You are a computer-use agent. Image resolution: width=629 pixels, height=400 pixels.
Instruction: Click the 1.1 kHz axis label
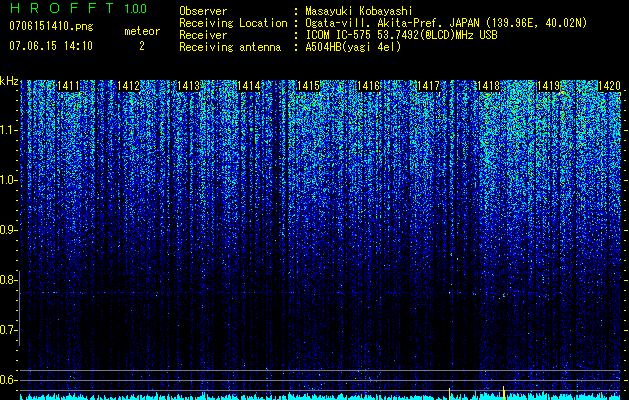point(7,130)
